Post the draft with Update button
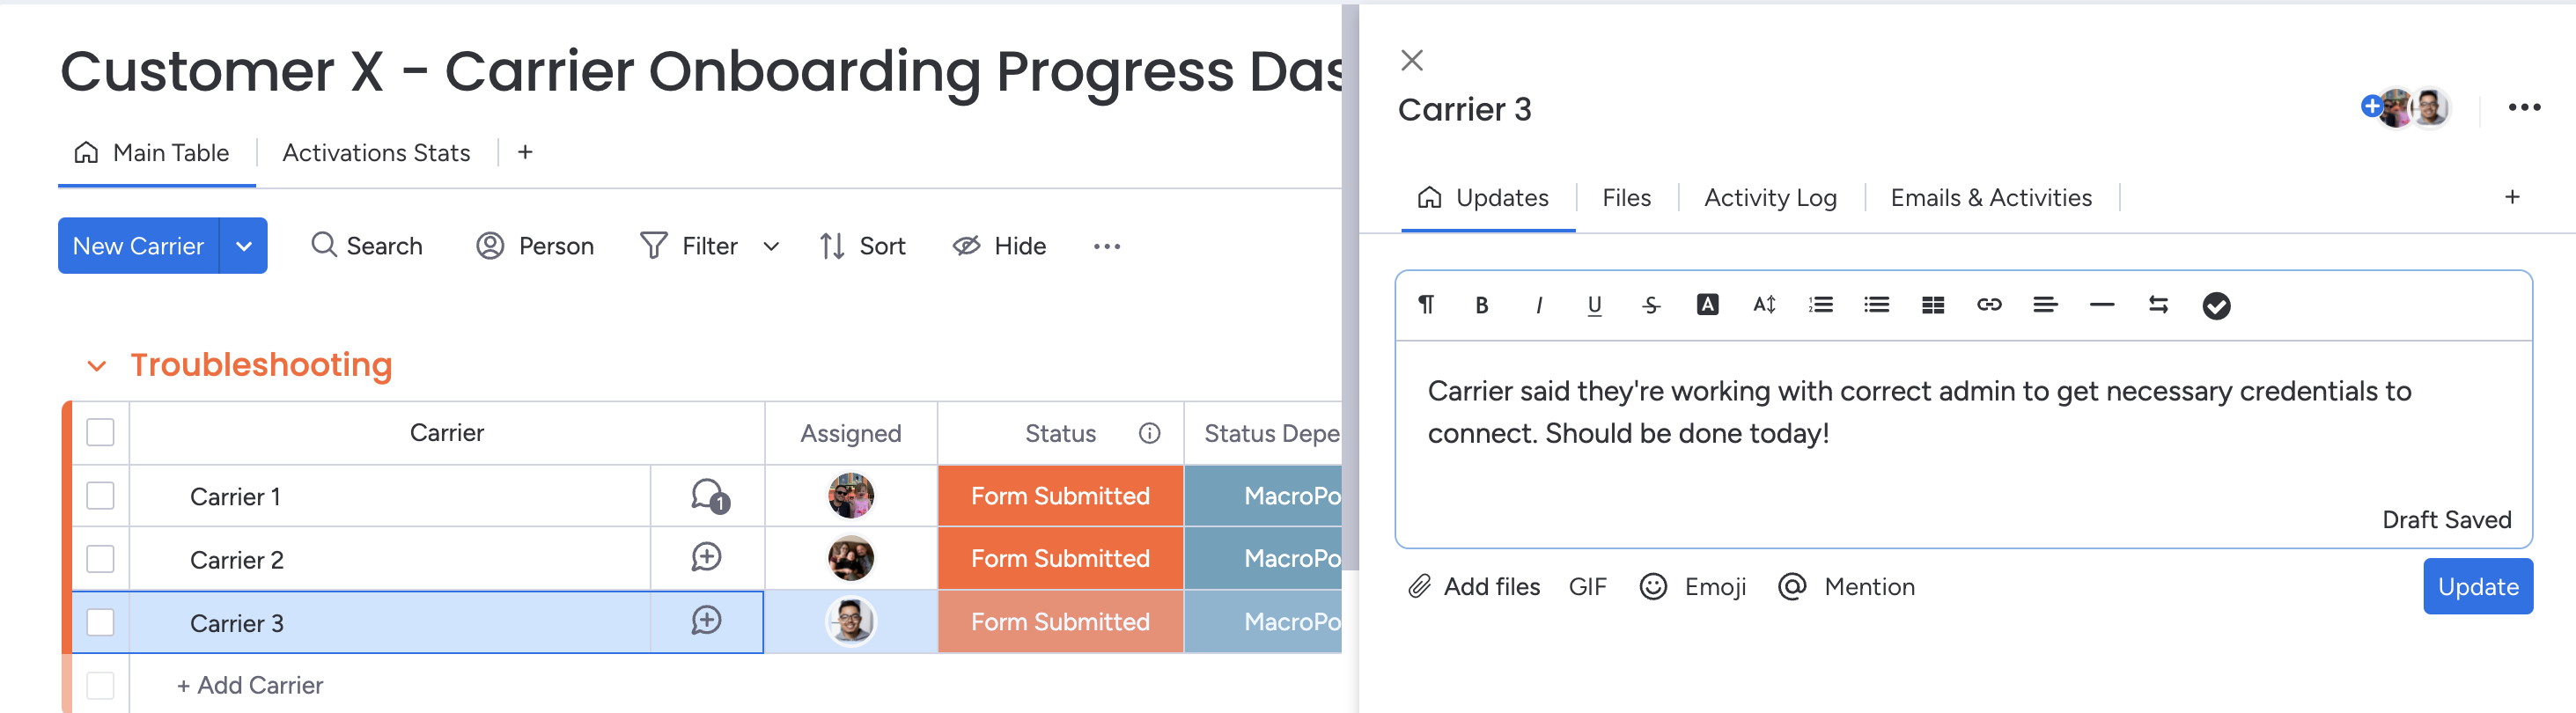2576x713 pixels. click(x=2477, y=587)
